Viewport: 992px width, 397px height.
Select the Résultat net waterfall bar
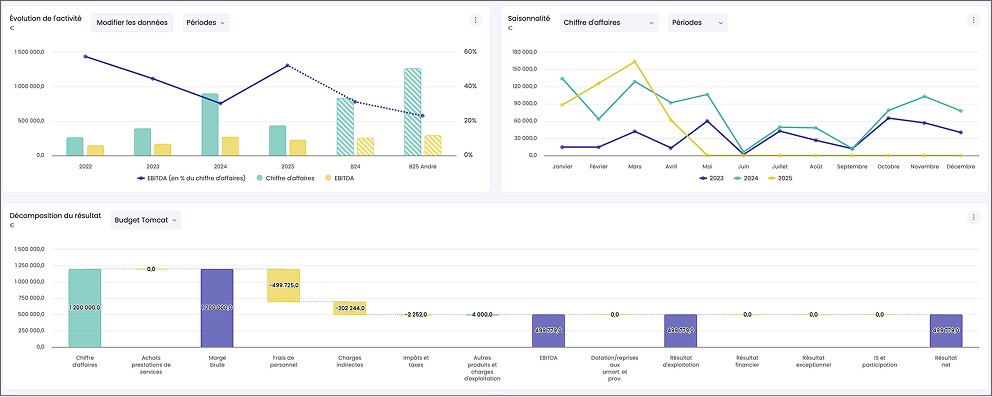click(x=946, y=331)
